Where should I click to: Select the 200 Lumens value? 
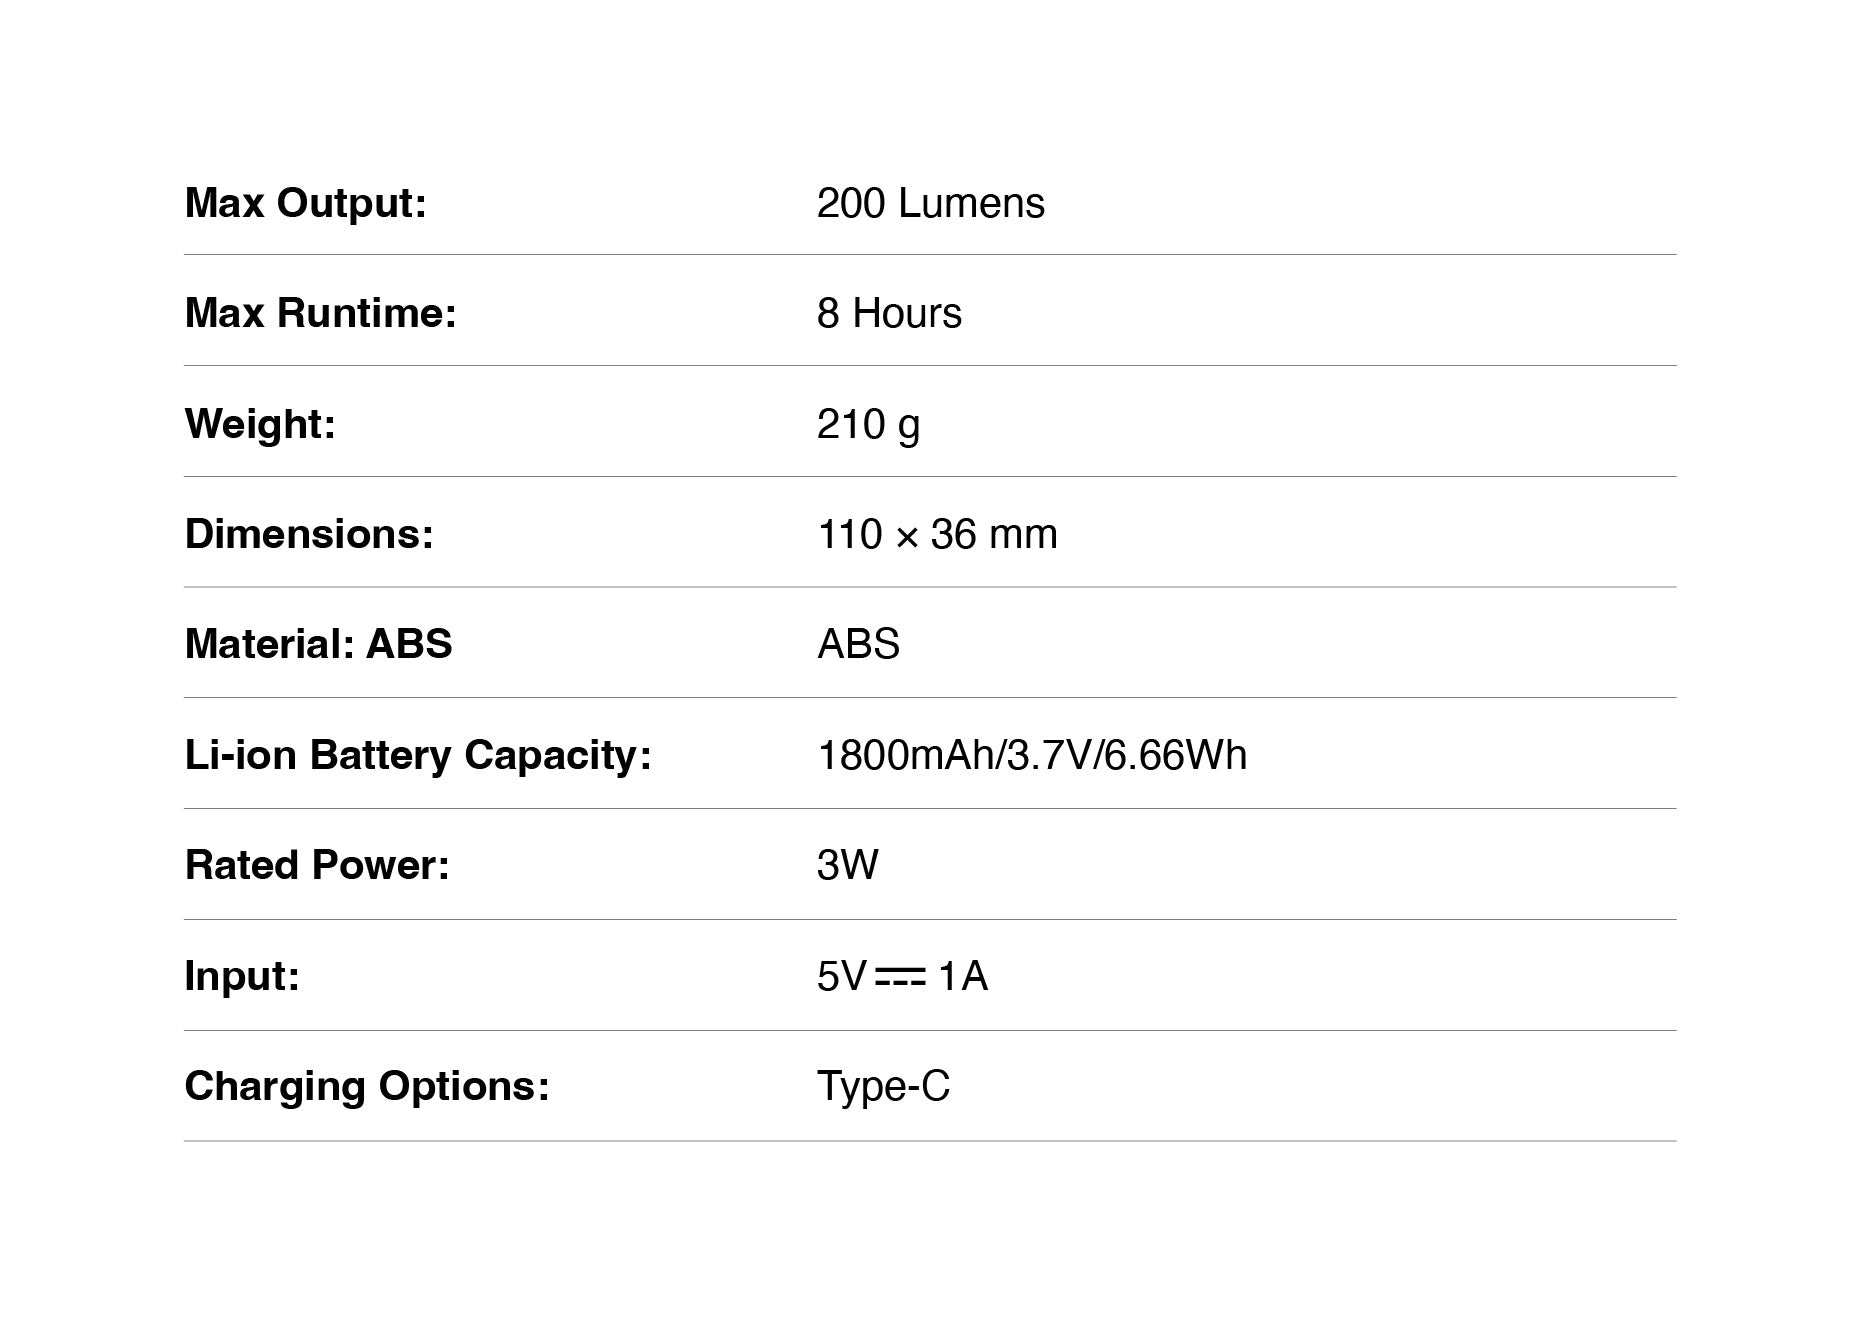pyautogui.click(x=931, y=203)
